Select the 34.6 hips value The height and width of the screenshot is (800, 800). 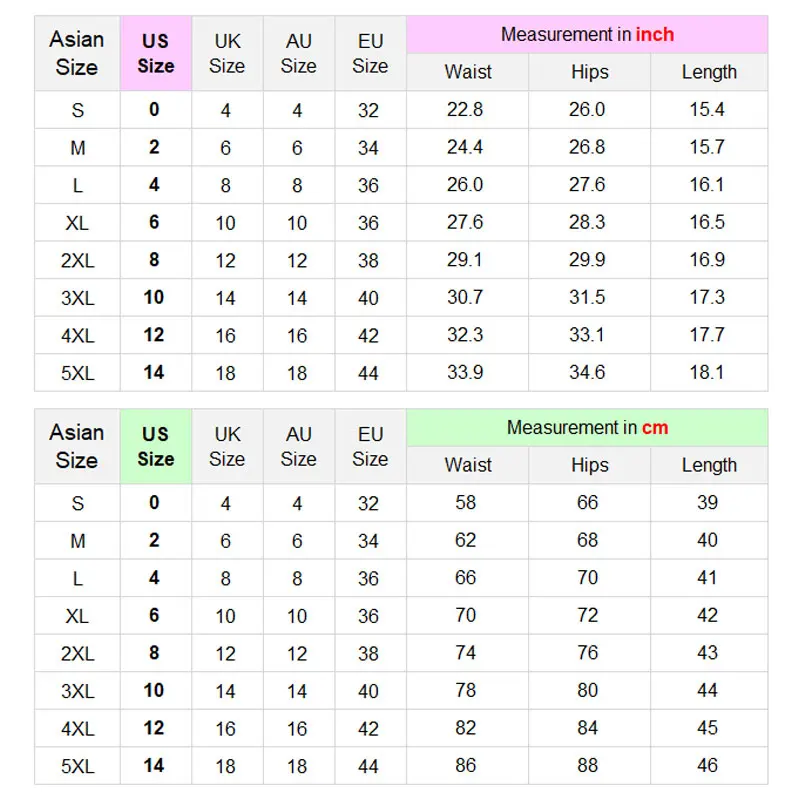click(587, 372)
